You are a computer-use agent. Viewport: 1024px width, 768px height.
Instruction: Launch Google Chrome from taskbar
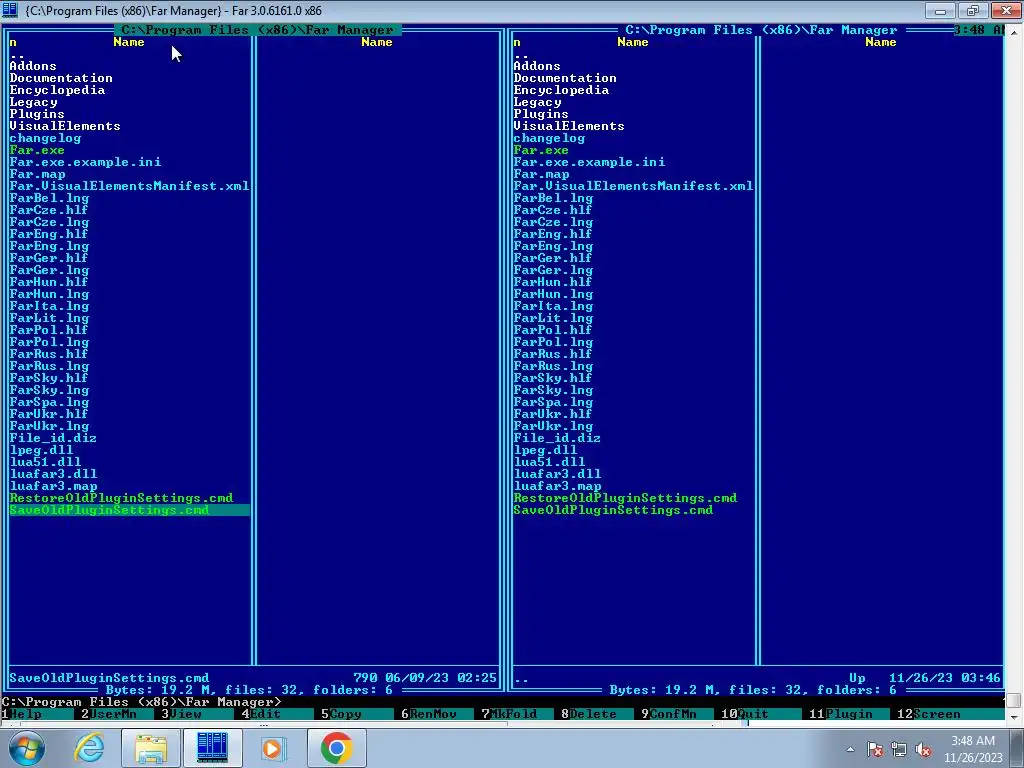pos(336,748)
